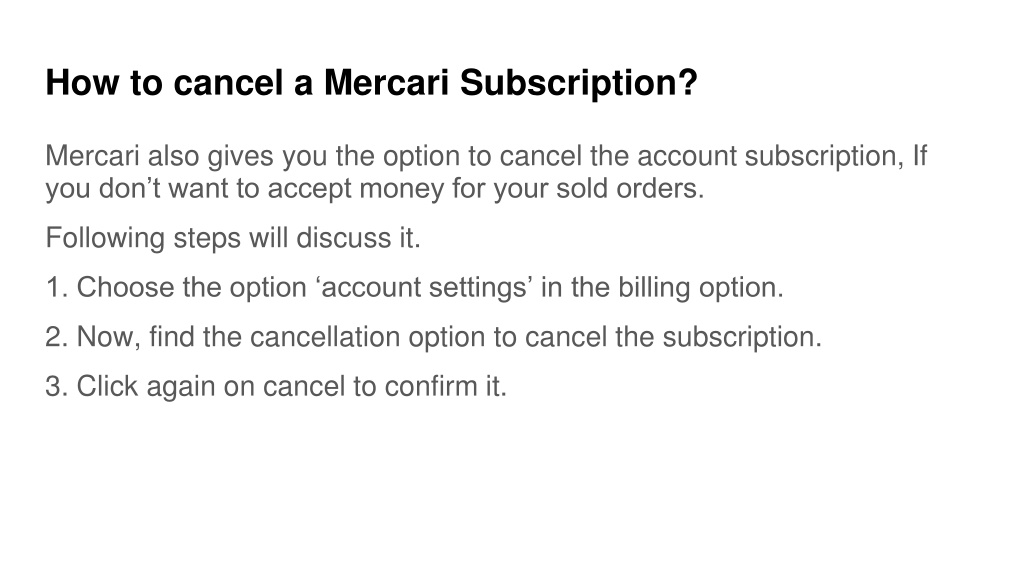The image size is (1024, 576).
Task: Select the slide title about Mercari Subscription
Action: (372, 83)
